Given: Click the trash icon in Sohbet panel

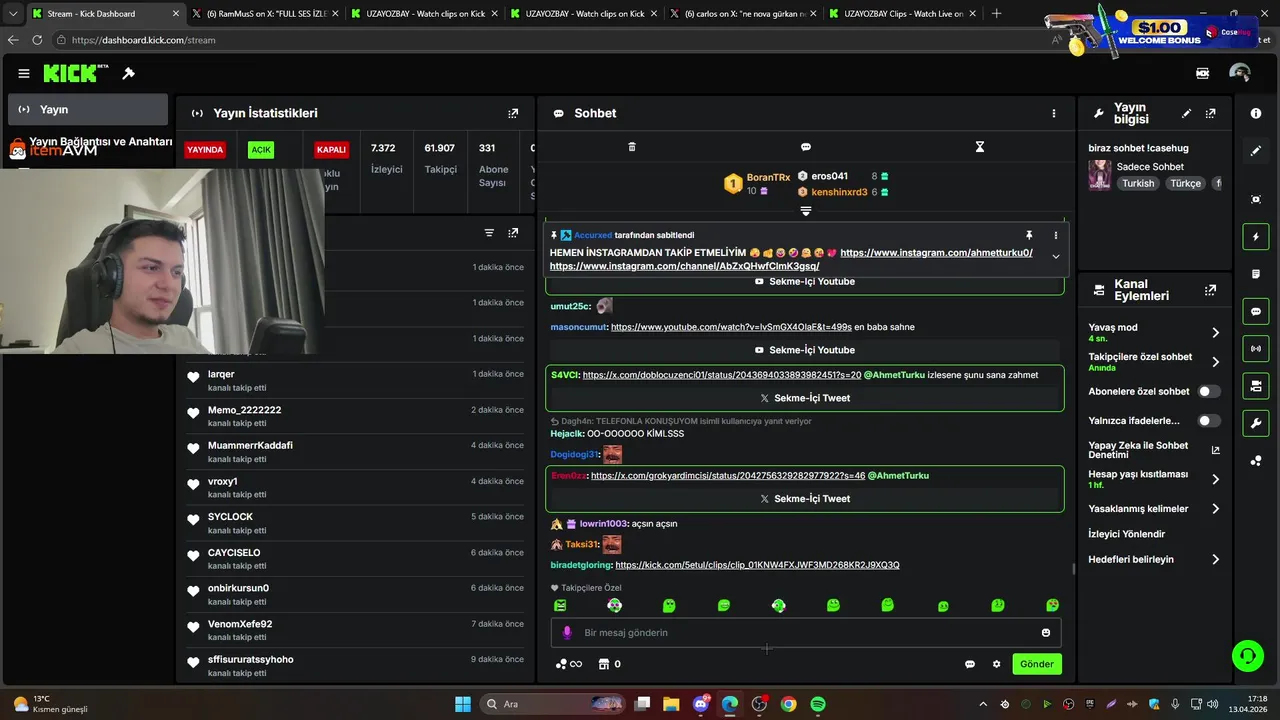Looking at the screenshot, I should click(631, 147).
